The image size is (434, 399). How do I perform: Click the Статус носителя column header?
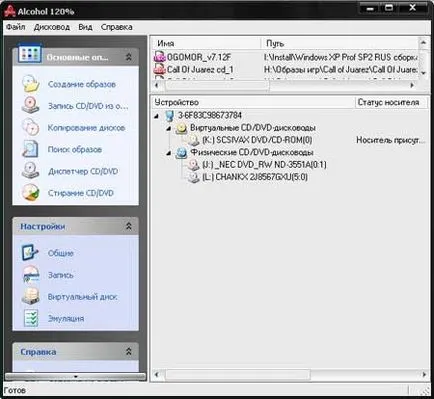pos(391,102)
